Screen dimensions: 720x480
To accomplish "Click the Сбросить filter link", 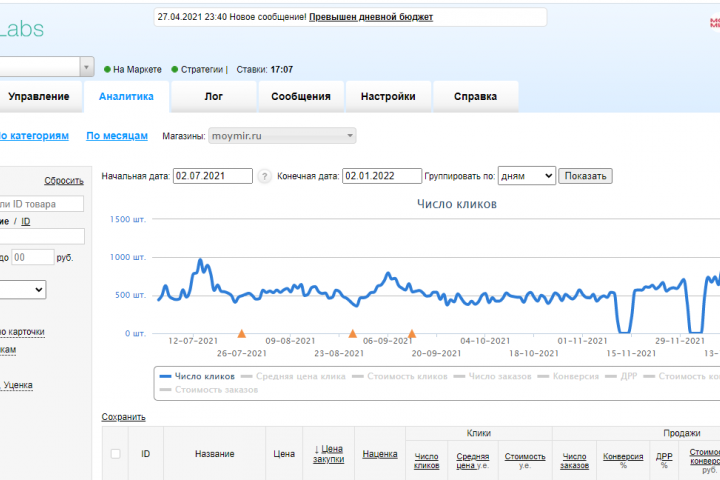I will (x=64, y=181).
